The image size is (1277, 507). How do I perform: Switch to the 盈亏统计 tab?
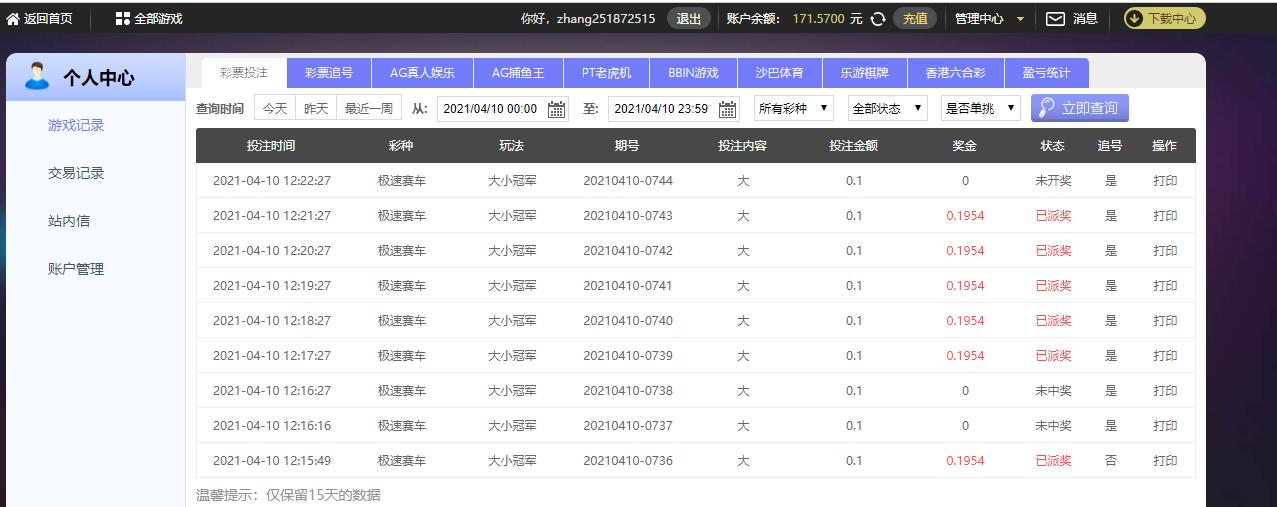point(1046,73)
